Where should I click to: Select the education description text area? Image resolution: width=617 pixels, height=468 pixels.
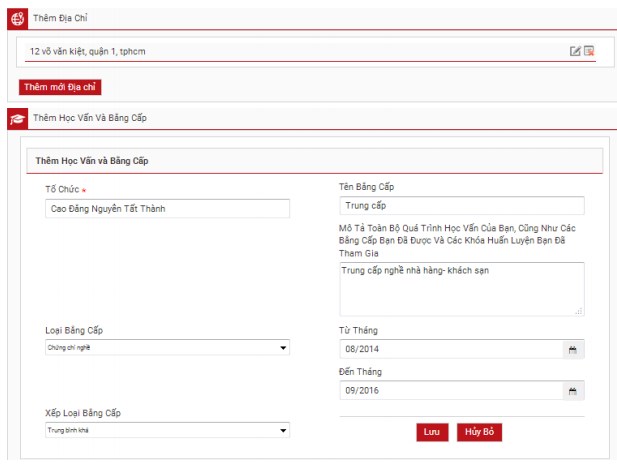[x=461, y=289]
